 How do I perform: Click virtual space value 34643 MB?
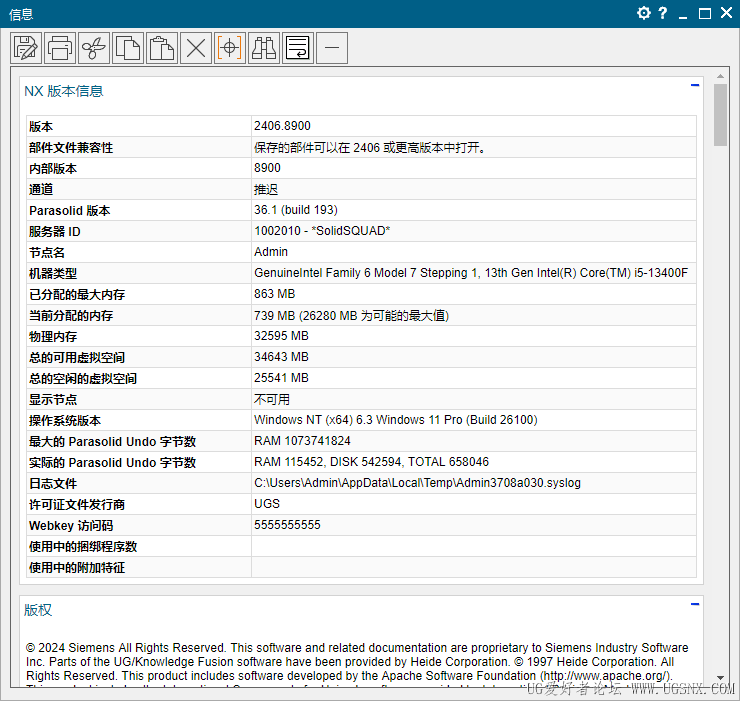coord(281,357)
